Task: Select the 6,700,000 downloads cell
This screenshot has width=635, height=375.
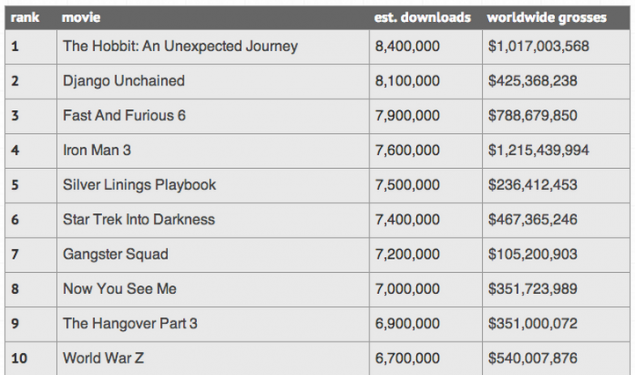Action: [x=426, y=358]
